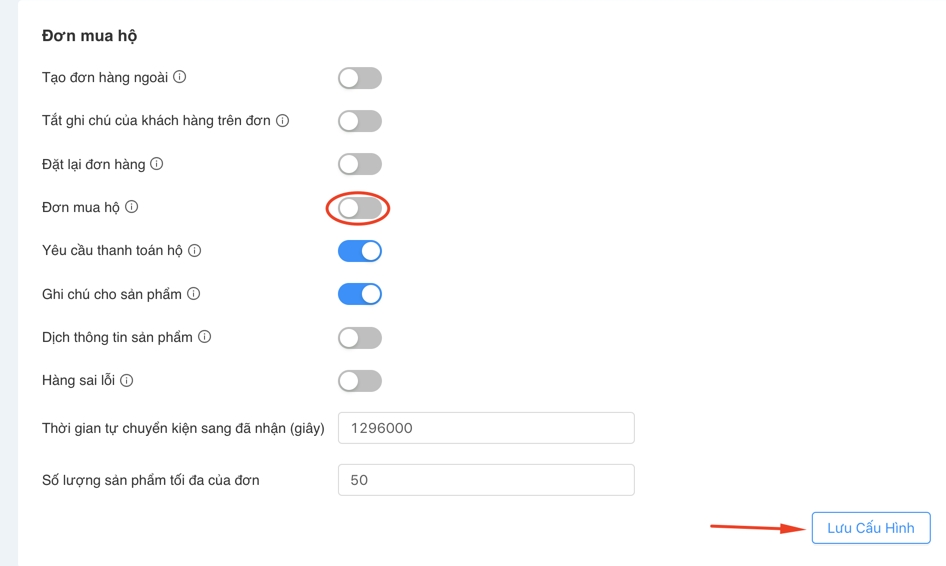Click info icon beside Ghi chú cho sản phẩm
Image resolution: width=946 pixels, height=566 pixels.
point(194,294)
